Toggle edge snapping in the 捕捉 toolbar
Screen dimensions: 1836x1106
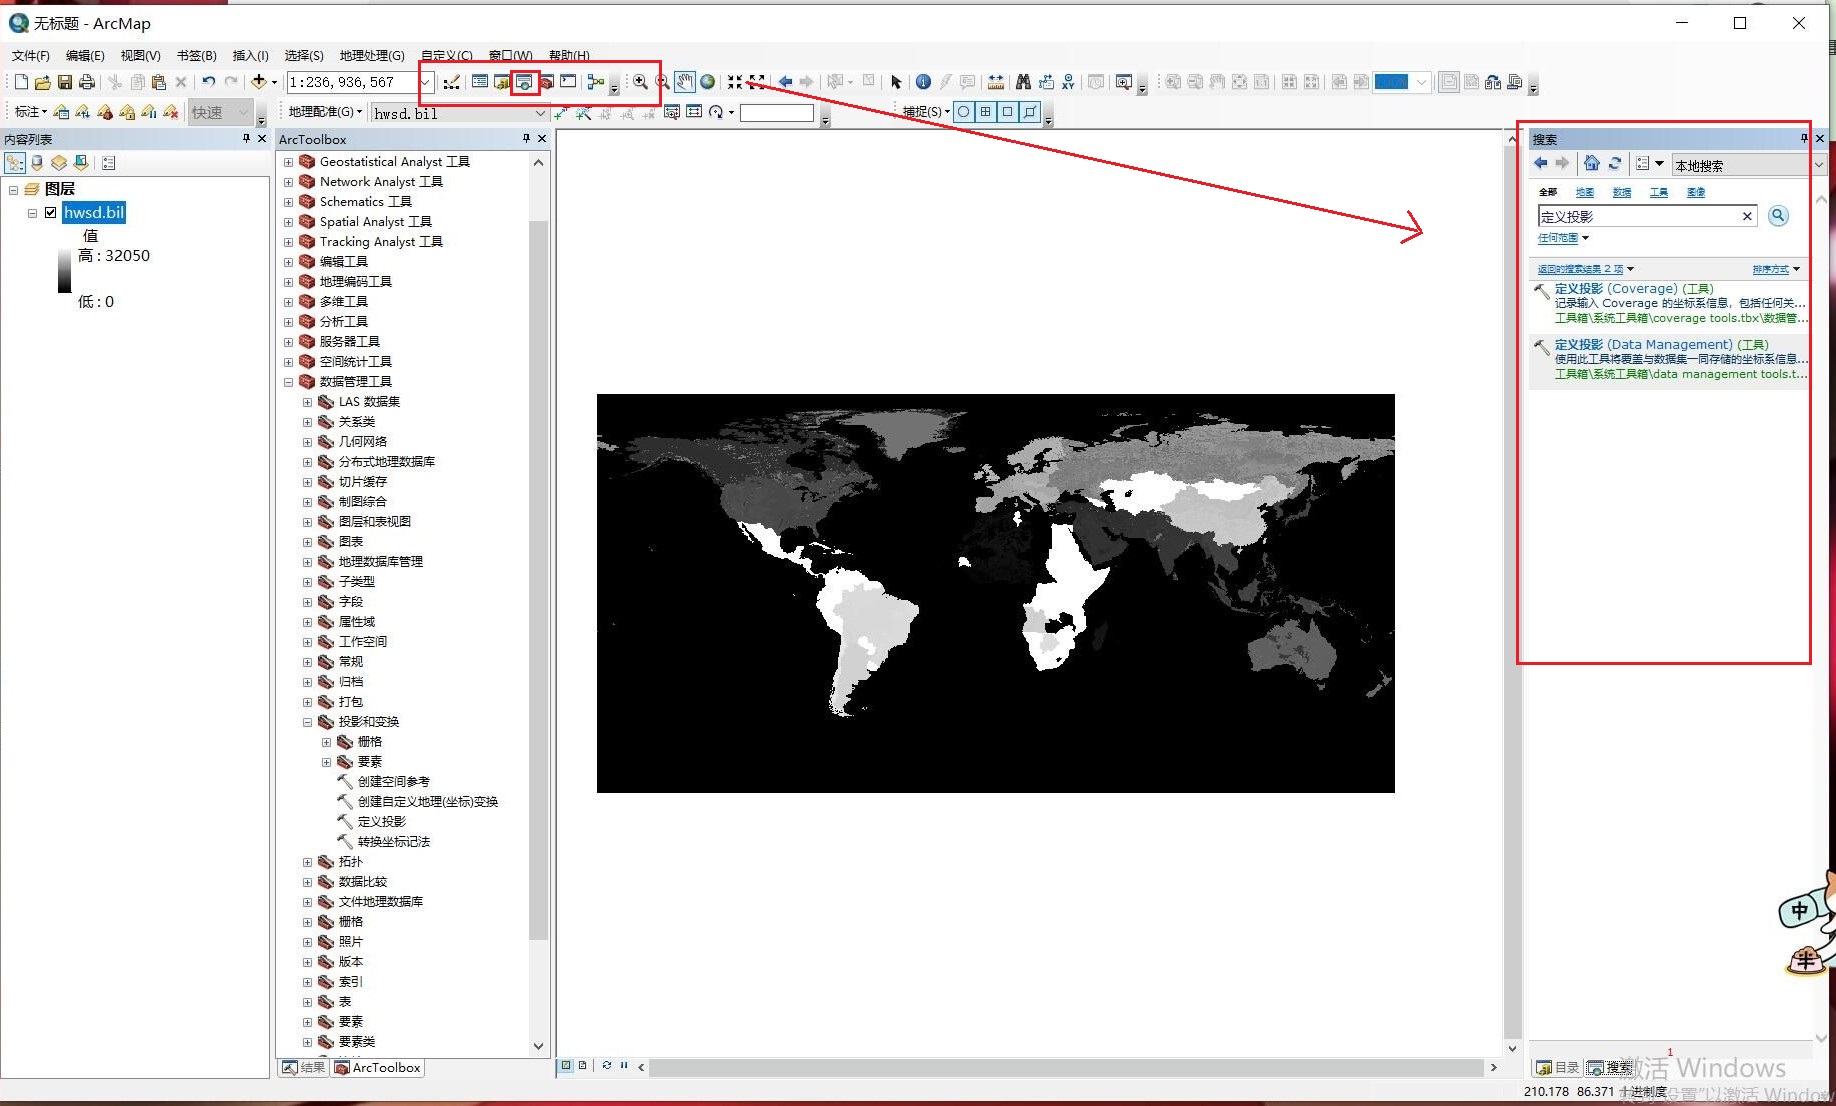pyautogui.click(x=1030, y=112)
